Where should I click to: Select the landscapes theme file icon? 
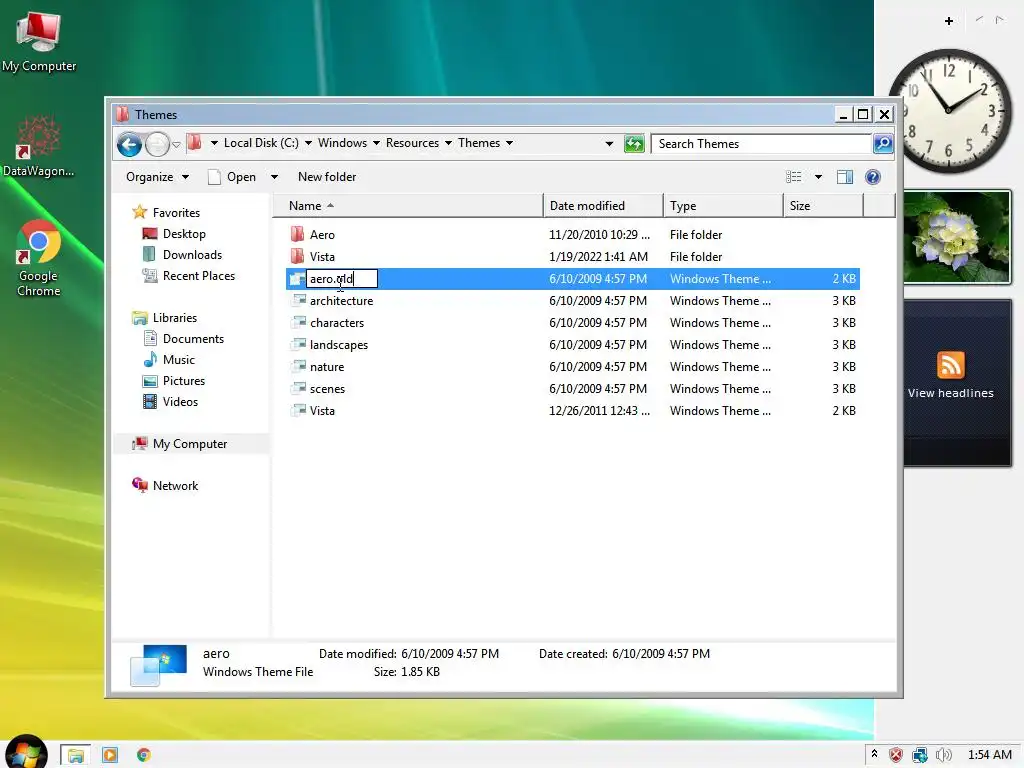[x=298, y=344]
